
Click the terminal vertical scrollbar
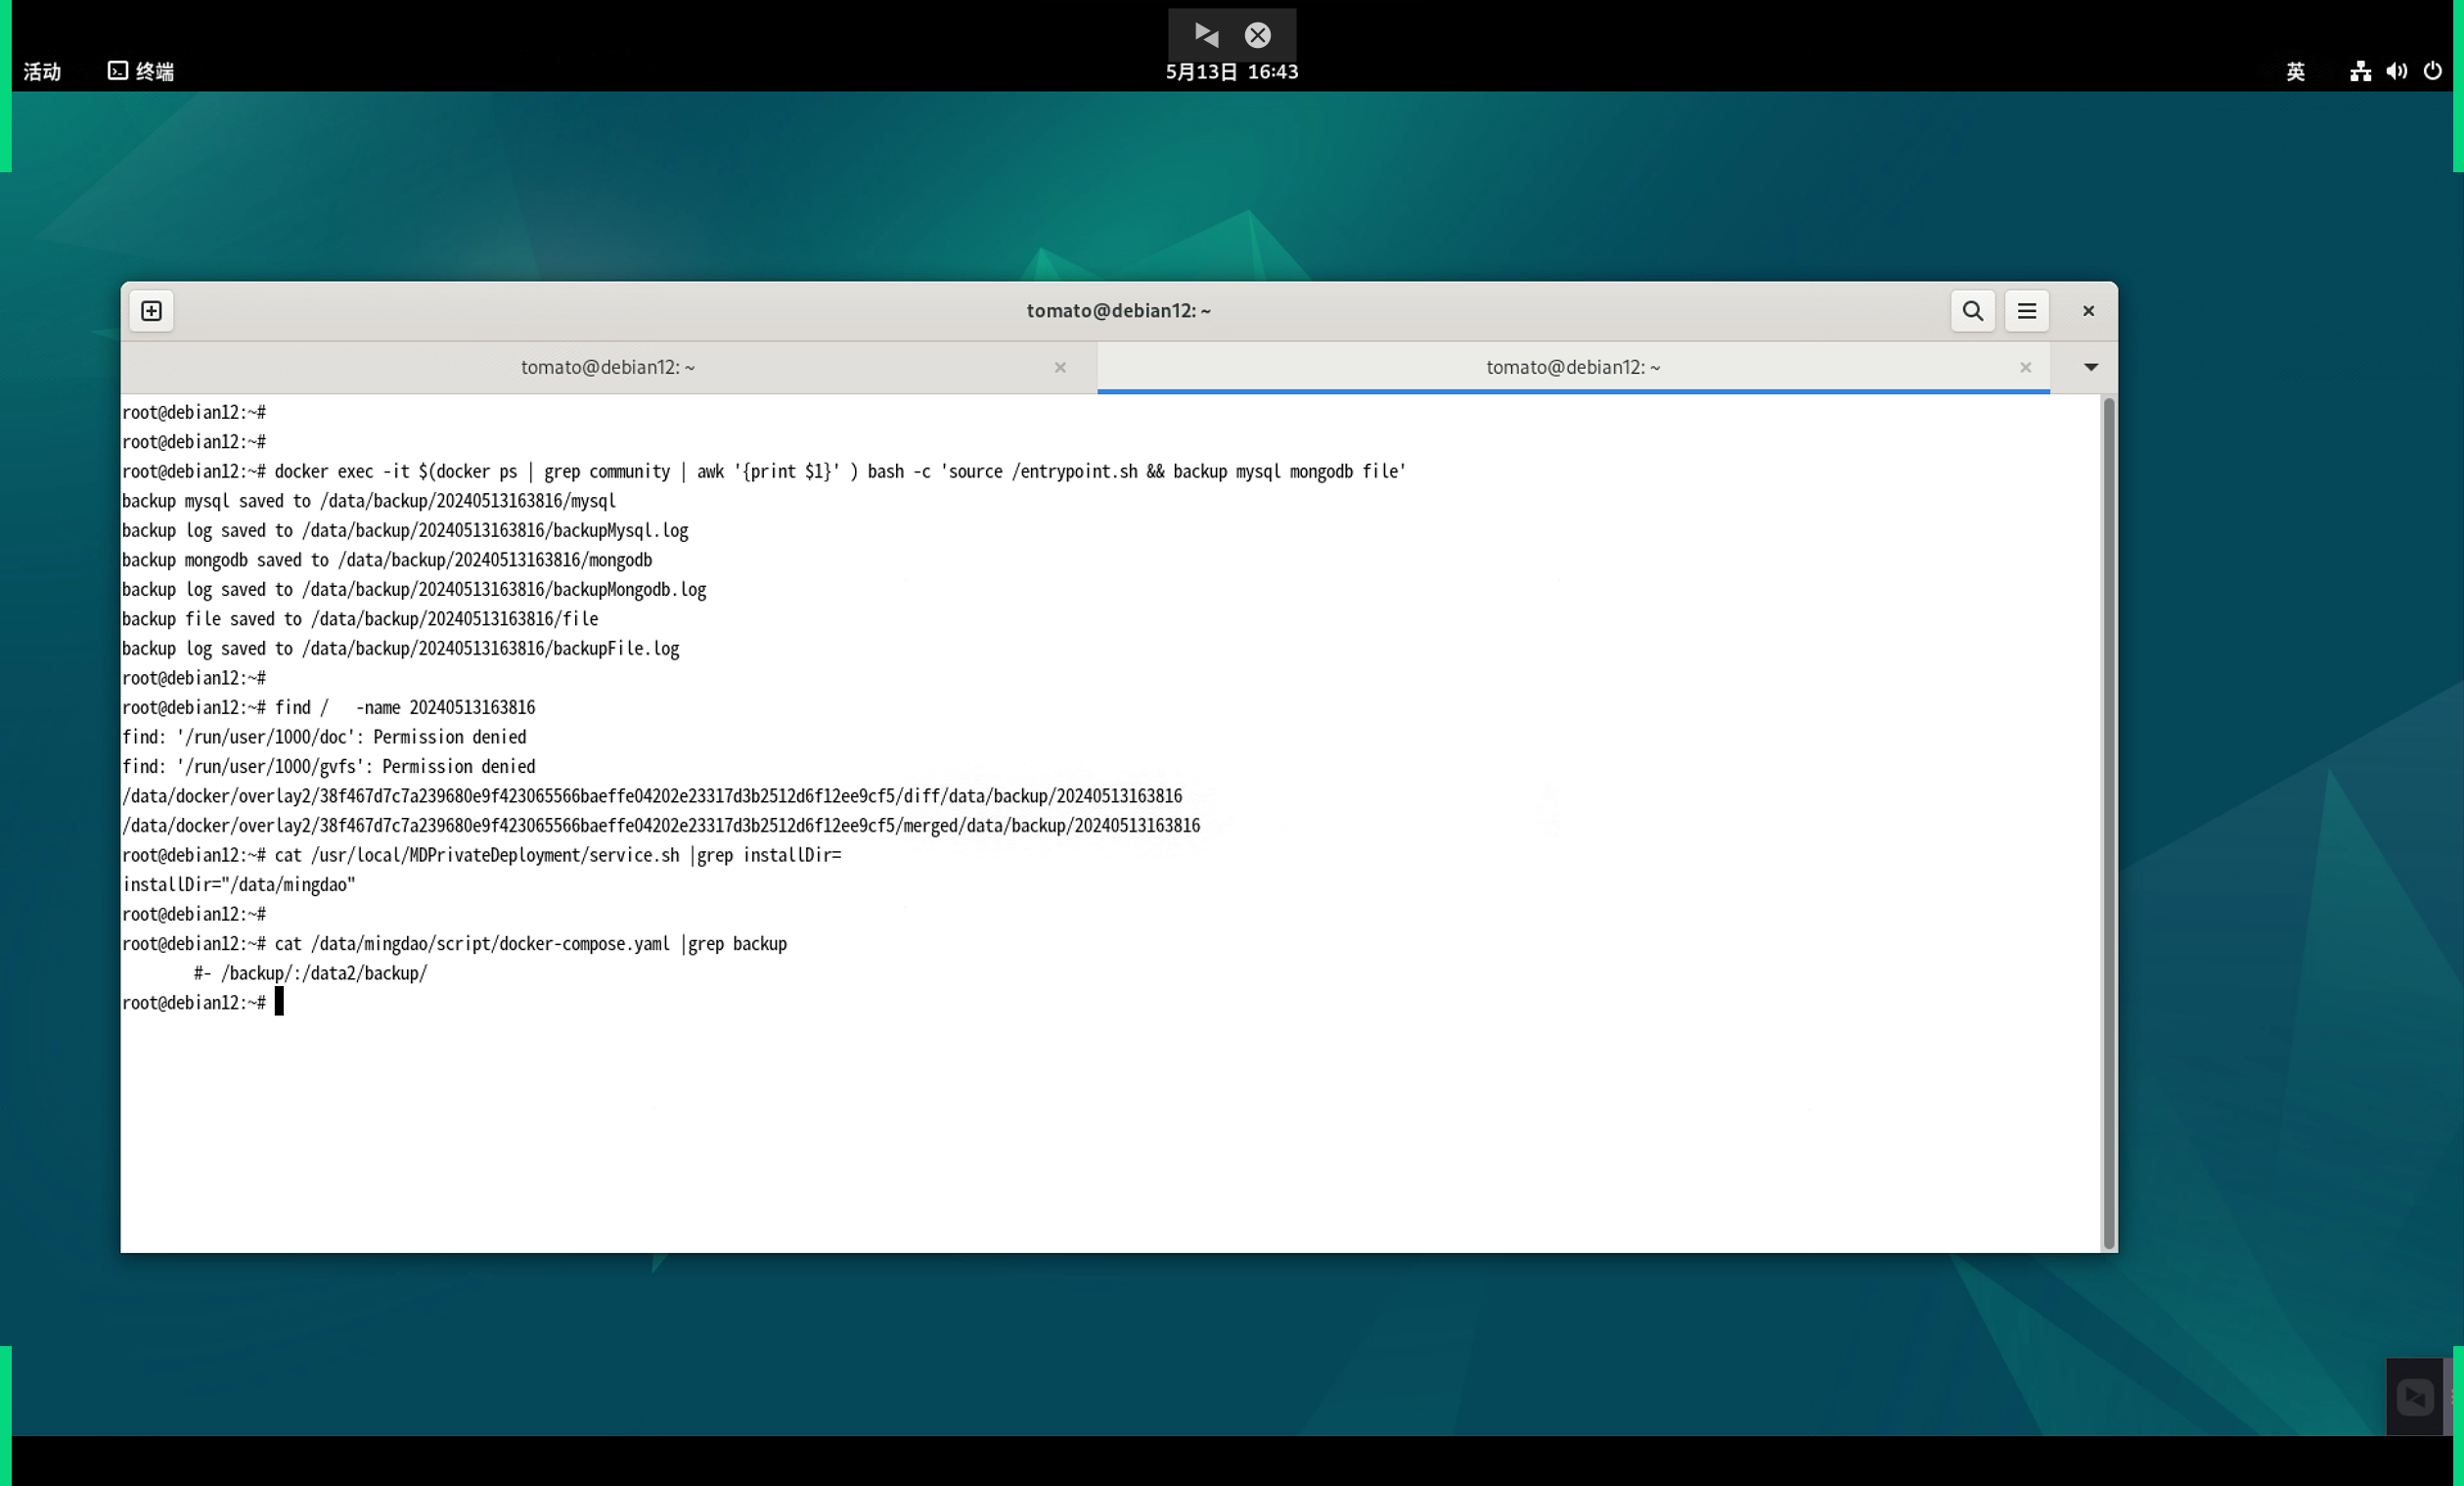(x=2108, y=822)
